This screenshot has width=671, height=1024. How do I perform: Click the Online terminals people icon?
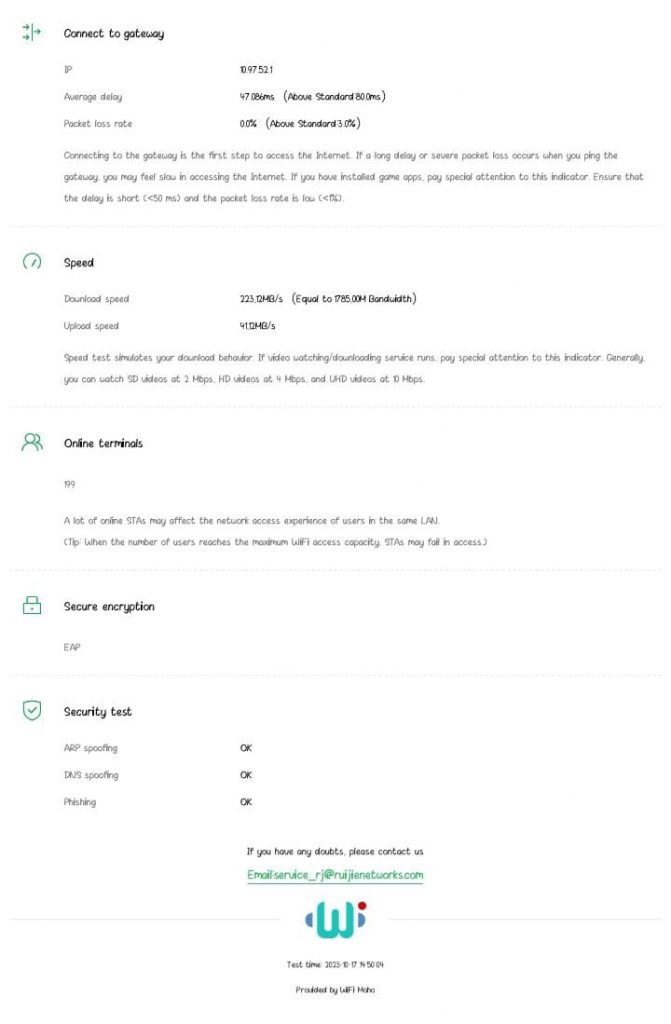(x=32, y=442)
